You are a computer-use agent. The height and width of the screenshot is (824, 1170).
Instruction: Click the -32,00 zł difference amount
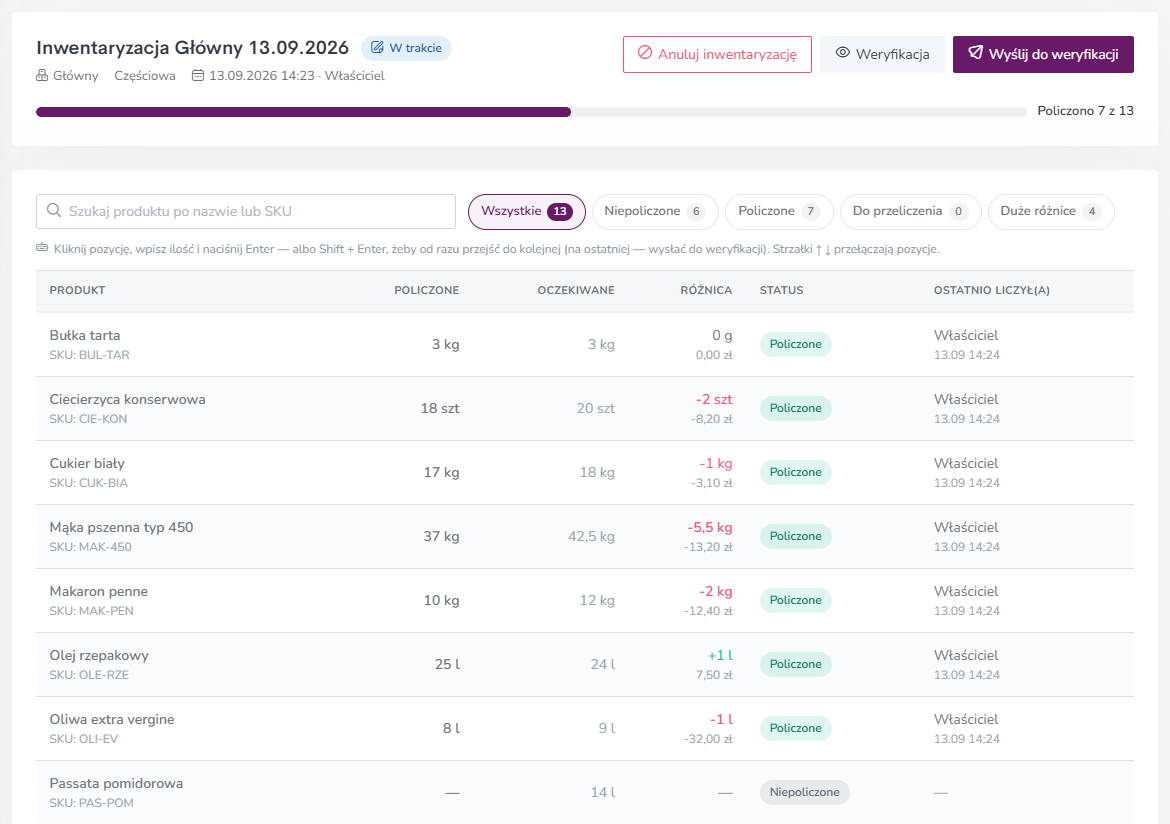708,739
